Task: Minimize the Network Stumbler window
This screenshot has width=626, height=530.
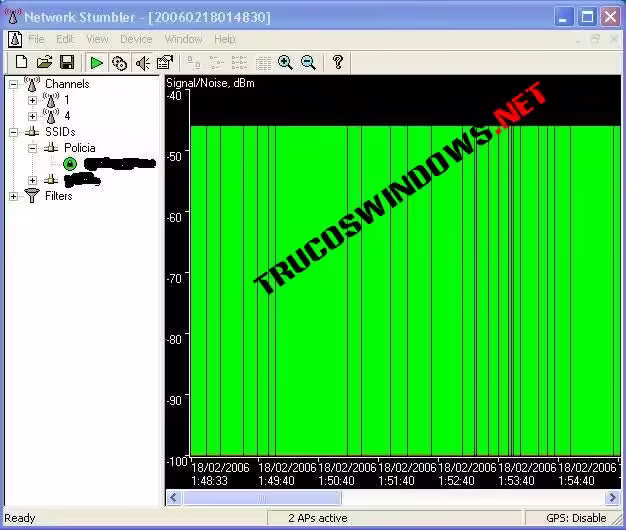Action: coord(564,17)
